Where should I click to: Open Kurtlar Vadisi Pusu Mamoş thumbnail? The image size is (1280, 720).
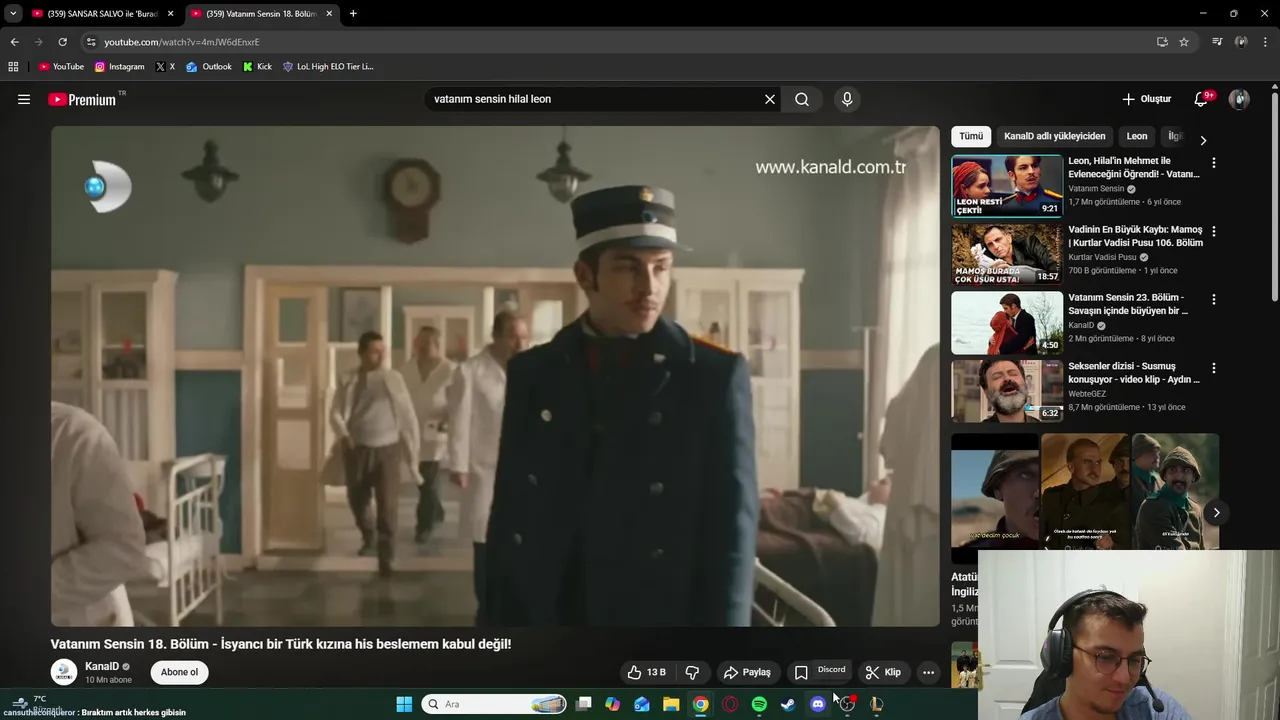pyautogui.click(x=1007, y=254)
